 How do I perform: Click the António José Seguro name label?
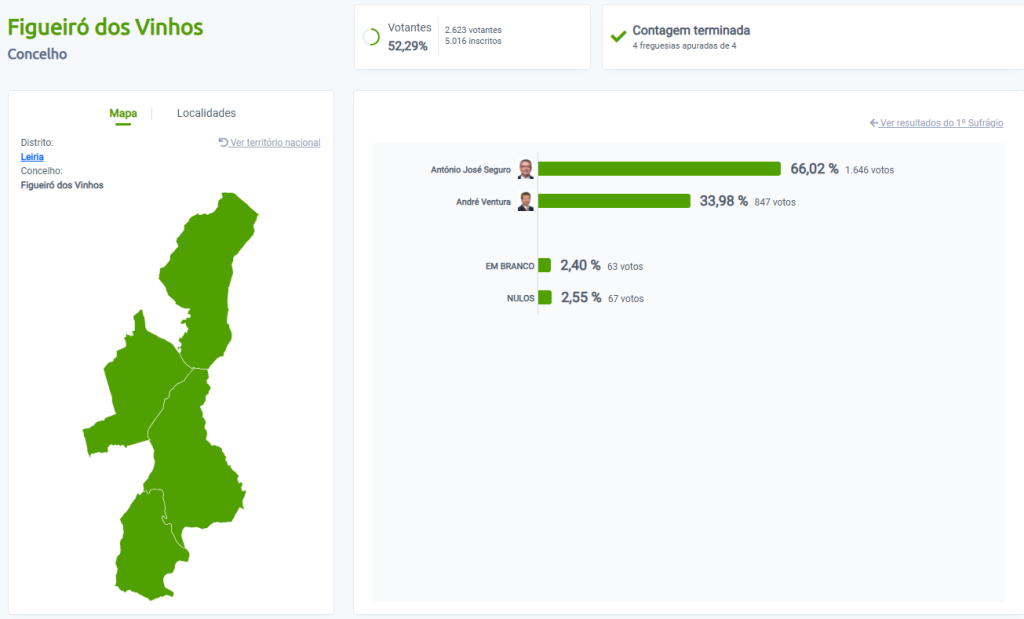470,170
